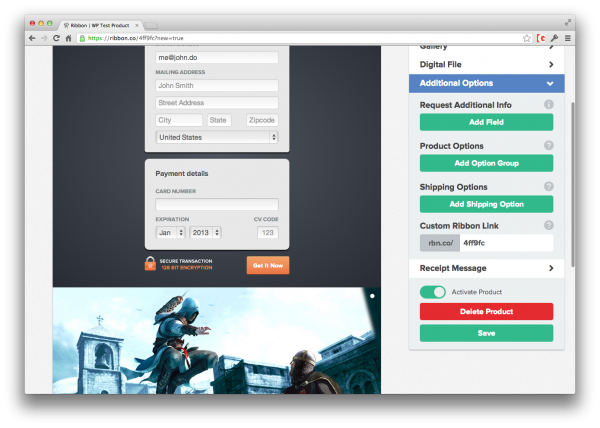Close the Ribbon WP Test Product tab
The width and height of the screenshot is (600, 428).
pos(137,25)
